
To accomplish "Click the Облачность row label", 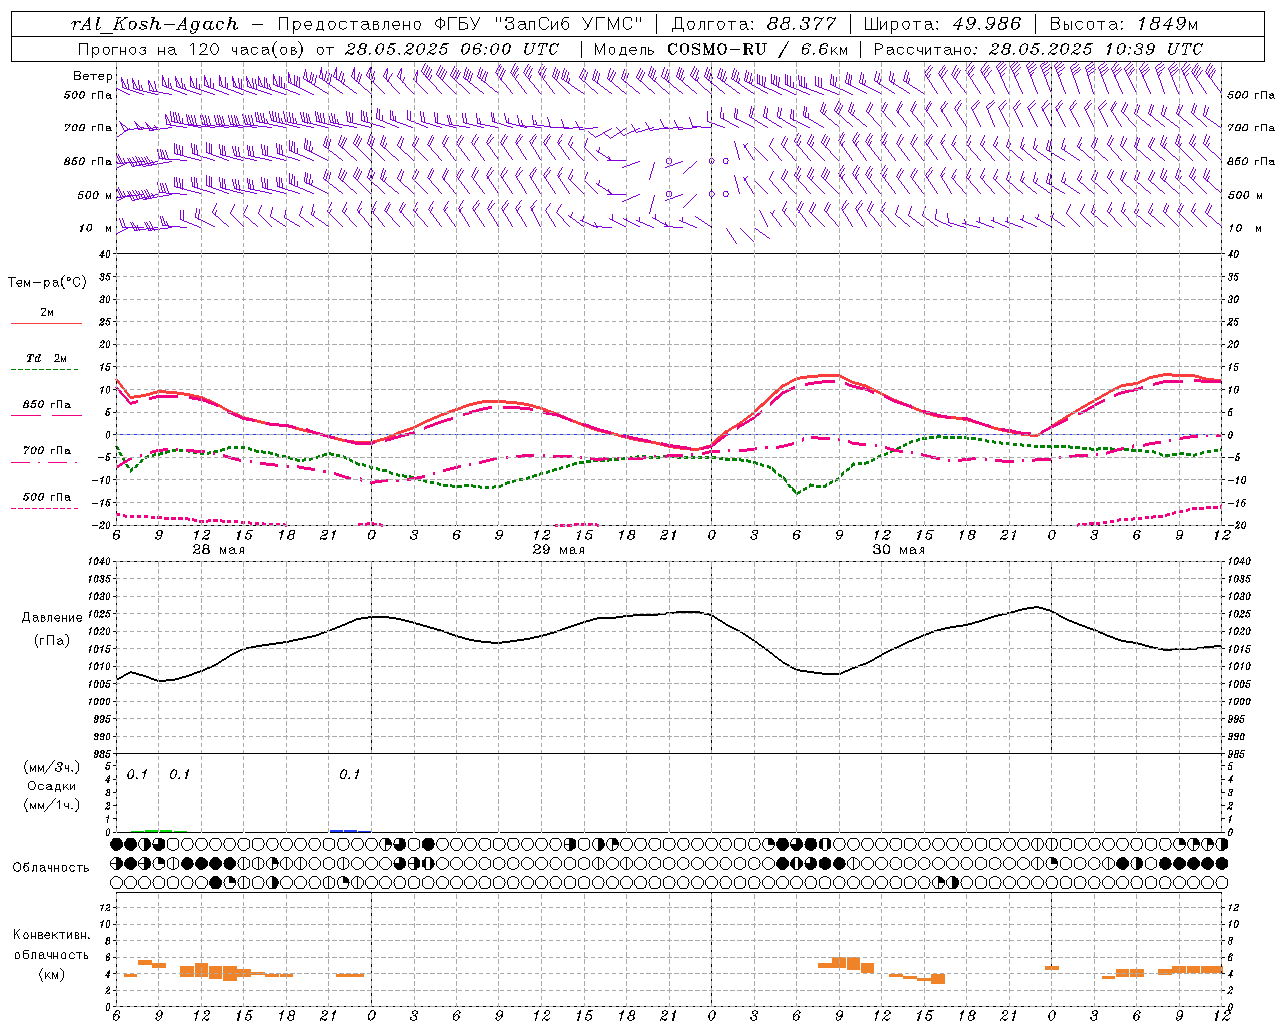I will pos(51,867).
